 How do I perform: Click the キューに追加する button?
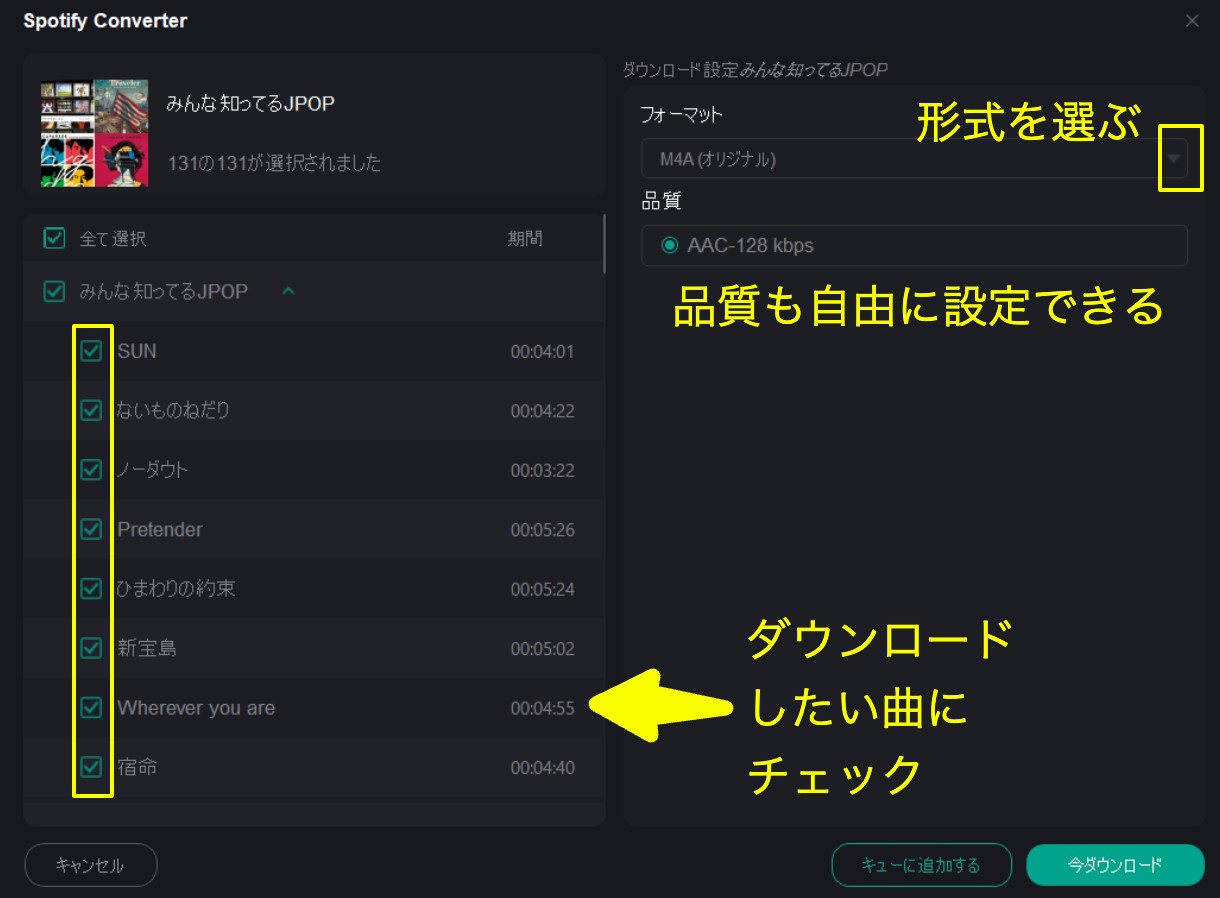[x=921, y=865]
